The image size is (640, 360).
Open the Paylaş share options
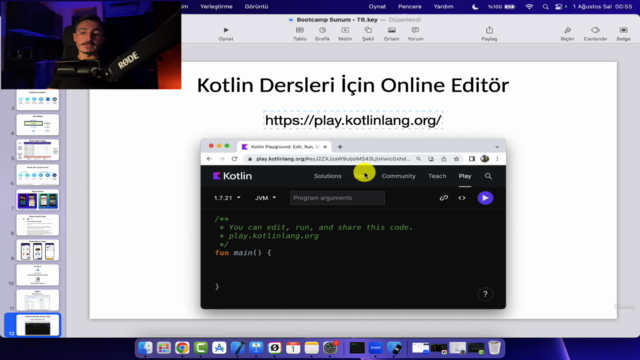tap(489, 33)
